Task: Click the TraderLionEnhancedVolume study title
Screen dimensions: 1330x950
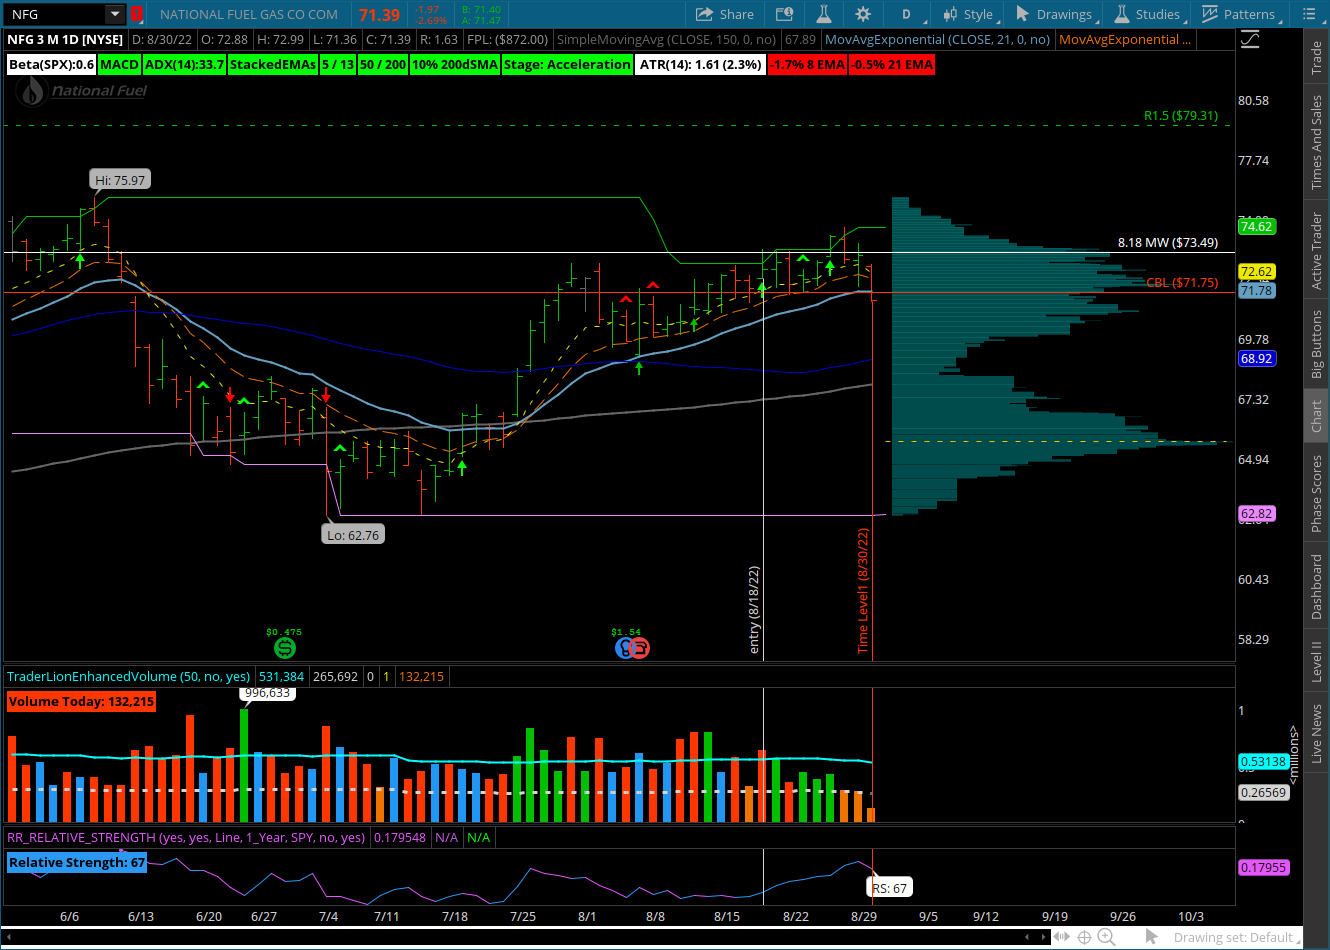Action: point(128,676)
